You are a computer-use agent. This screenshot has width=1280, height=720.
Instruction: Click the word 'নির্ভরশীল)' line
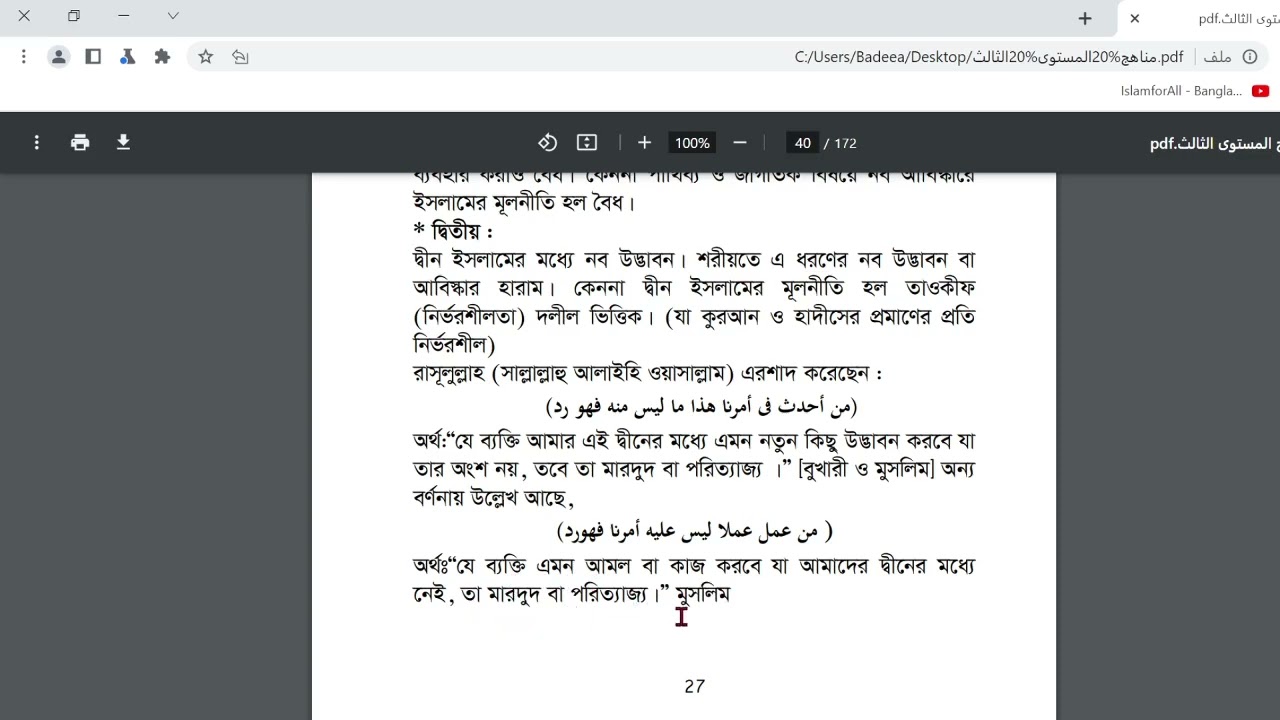click(x=454, y=345)
